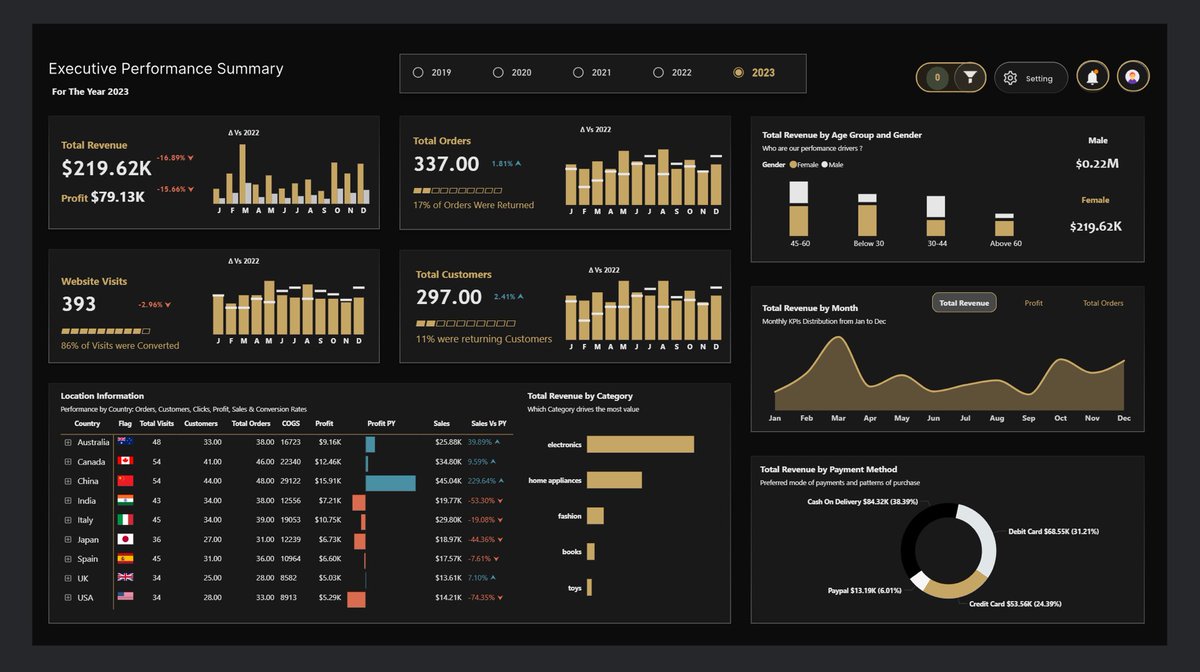Click the Below 30 age group bar
Viewport: 1200px width, 672px height.
tap(867, 215)
